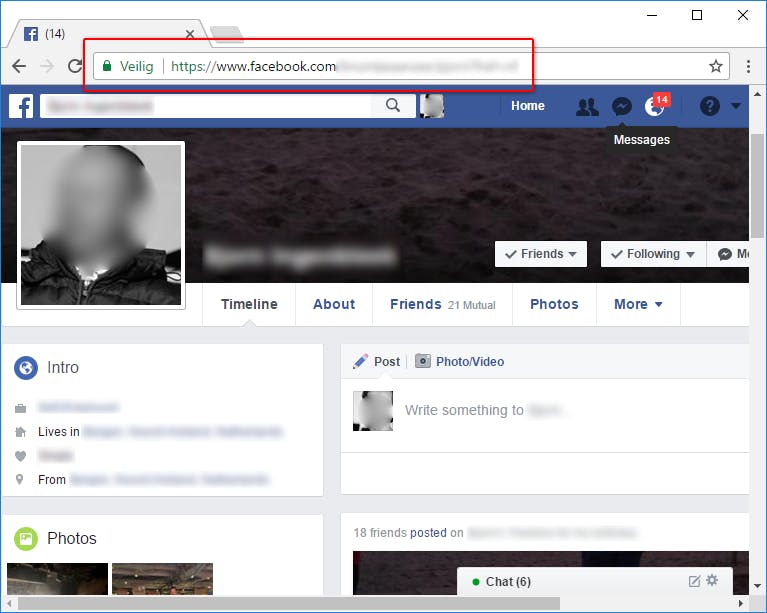Open a new tab button
This screenshot has height=613, width=767.
point(226,34)
